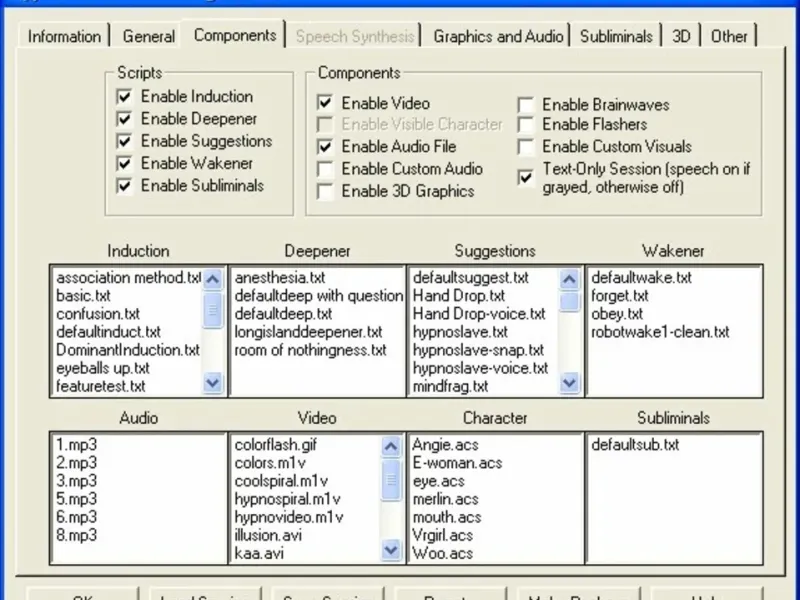Select coolspiral.m1v video
This screenshot has height=600, width=800.
coord(281,481)
